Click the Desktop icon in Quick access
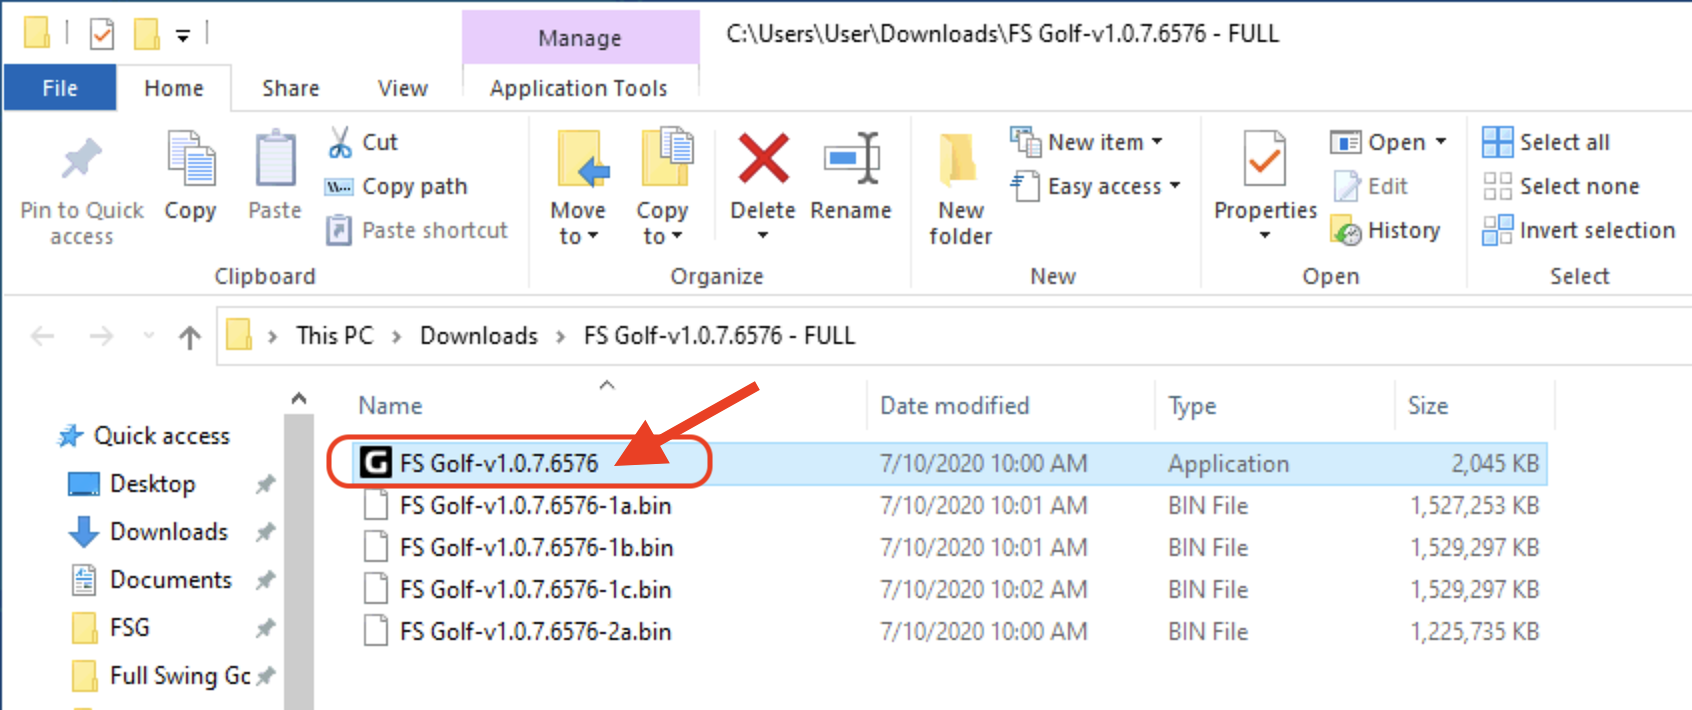Screen dimensions: 1692x710 [84, 485]
